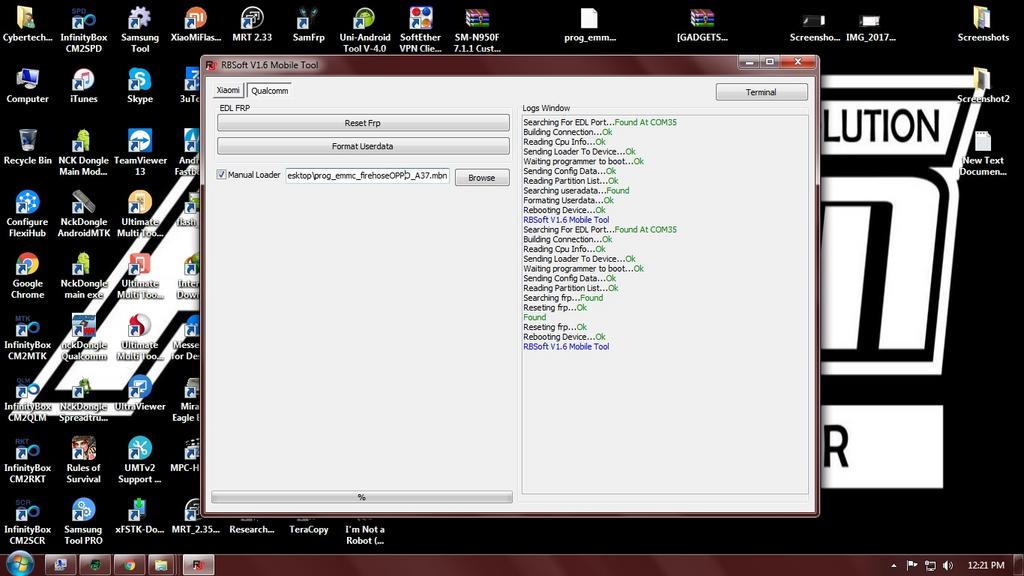
Task: Open Samsung Tool desktop shortcut
Action: click(x=140, y=30)
